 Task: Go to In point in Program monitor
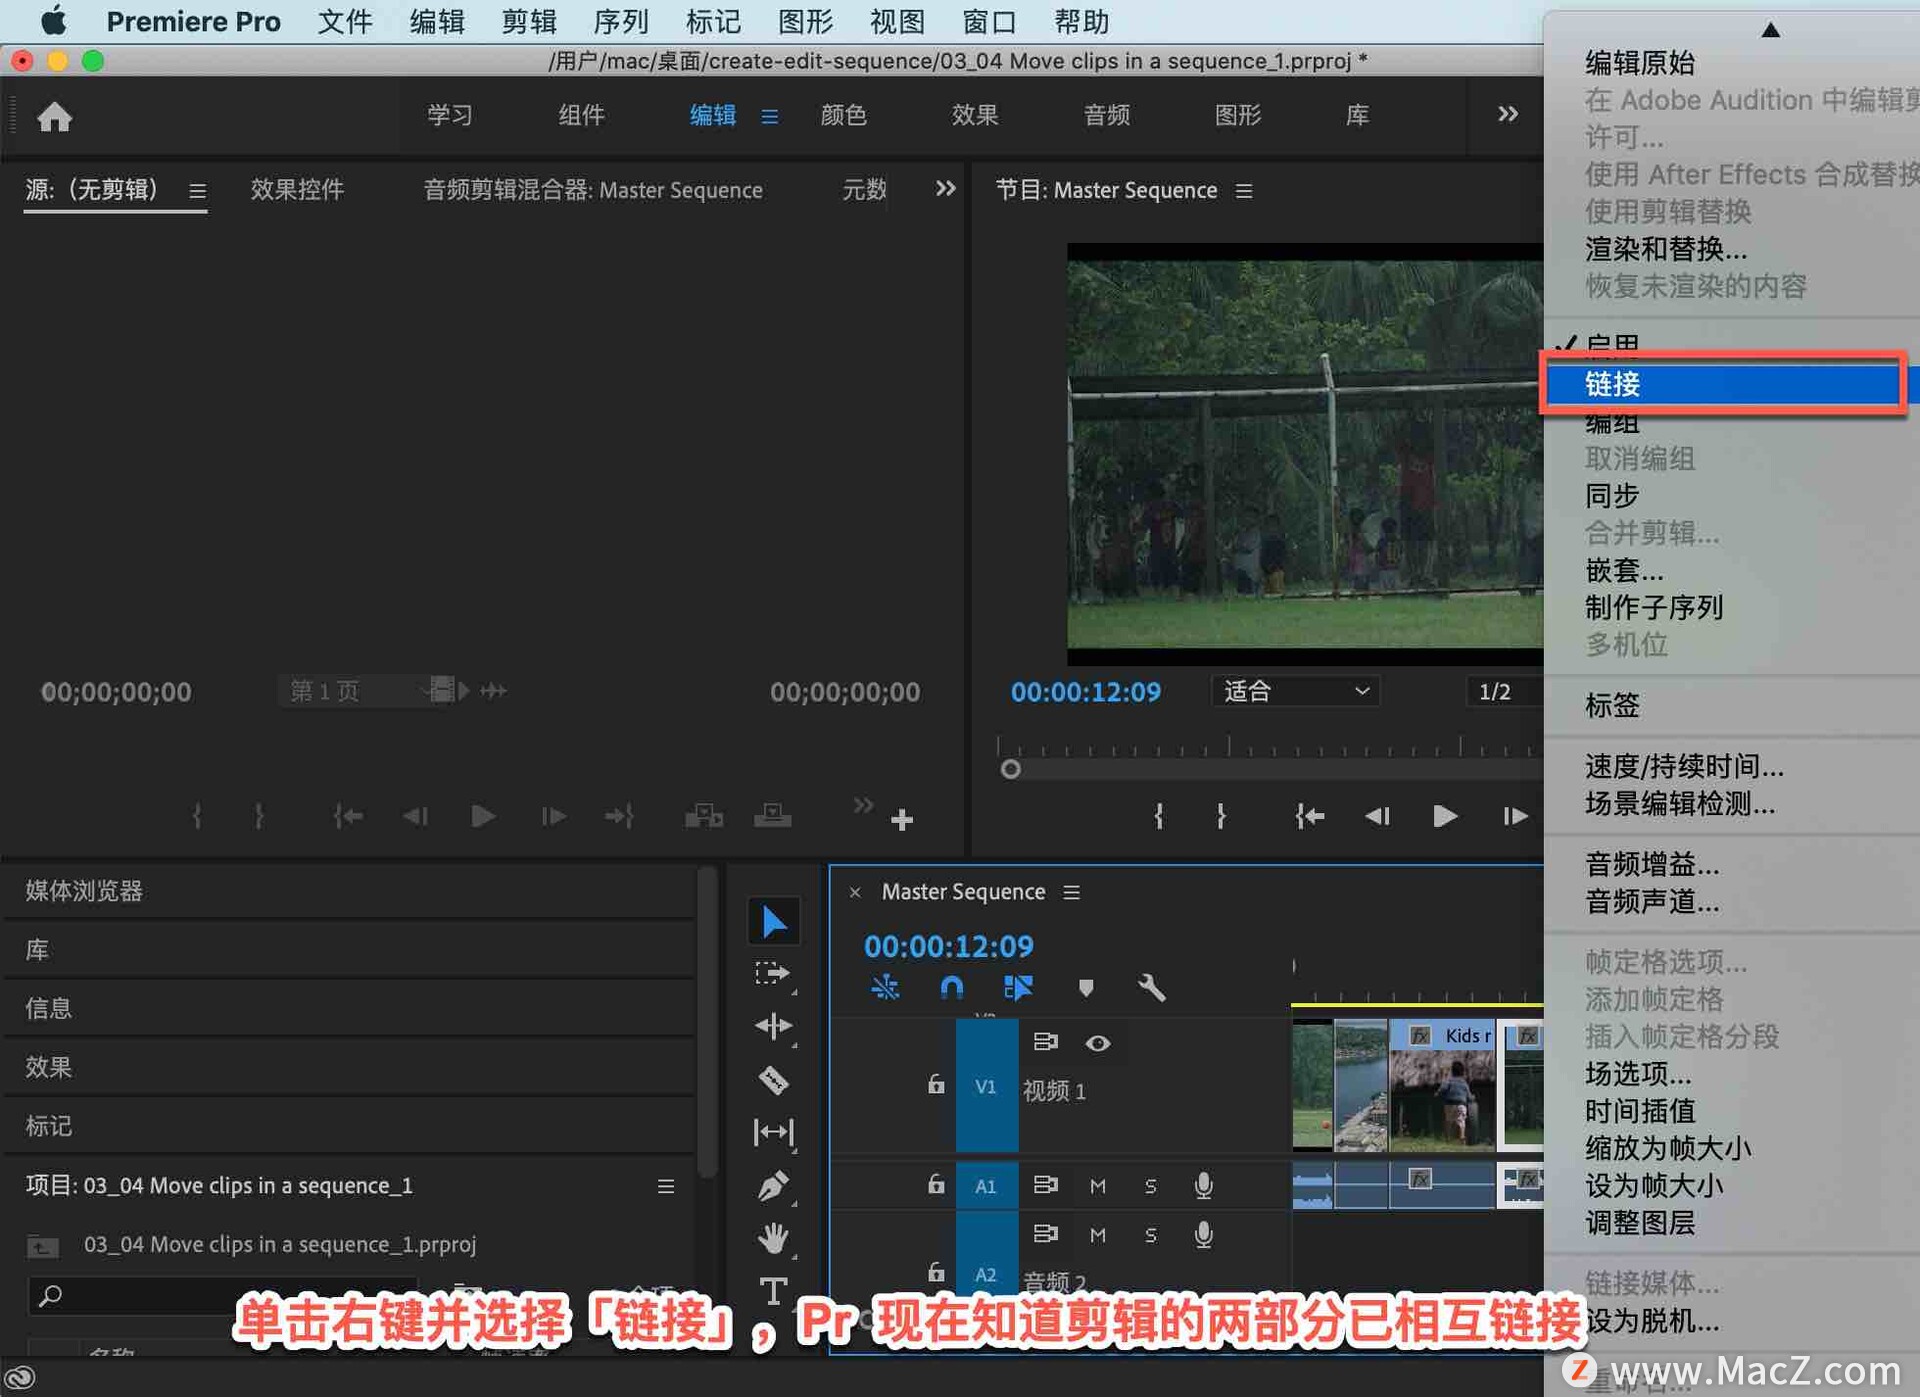point(1309,817)
